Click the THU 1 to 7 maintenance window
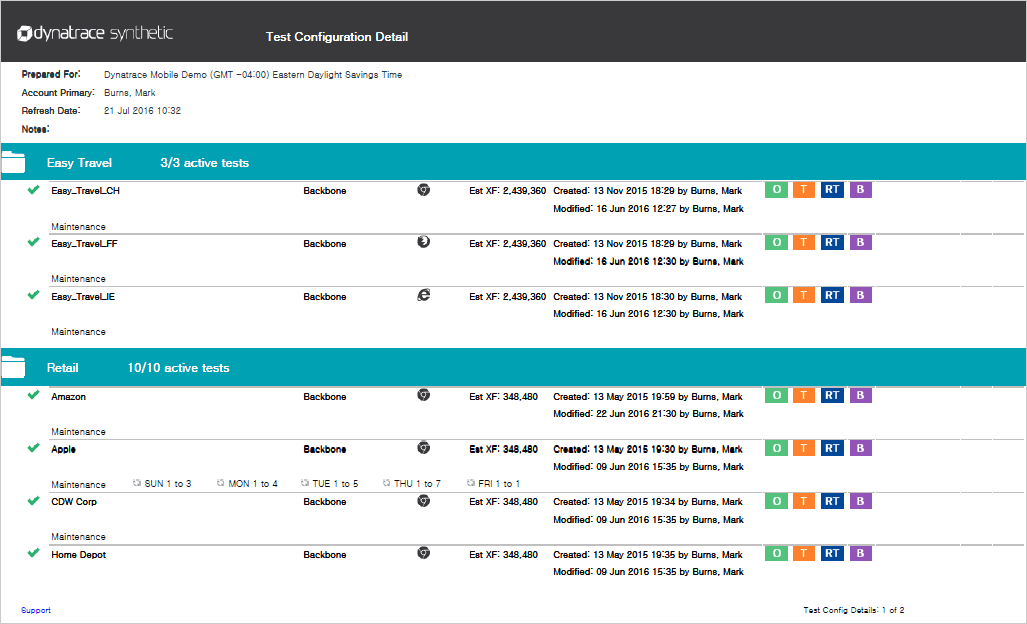 tap(411, 484)
